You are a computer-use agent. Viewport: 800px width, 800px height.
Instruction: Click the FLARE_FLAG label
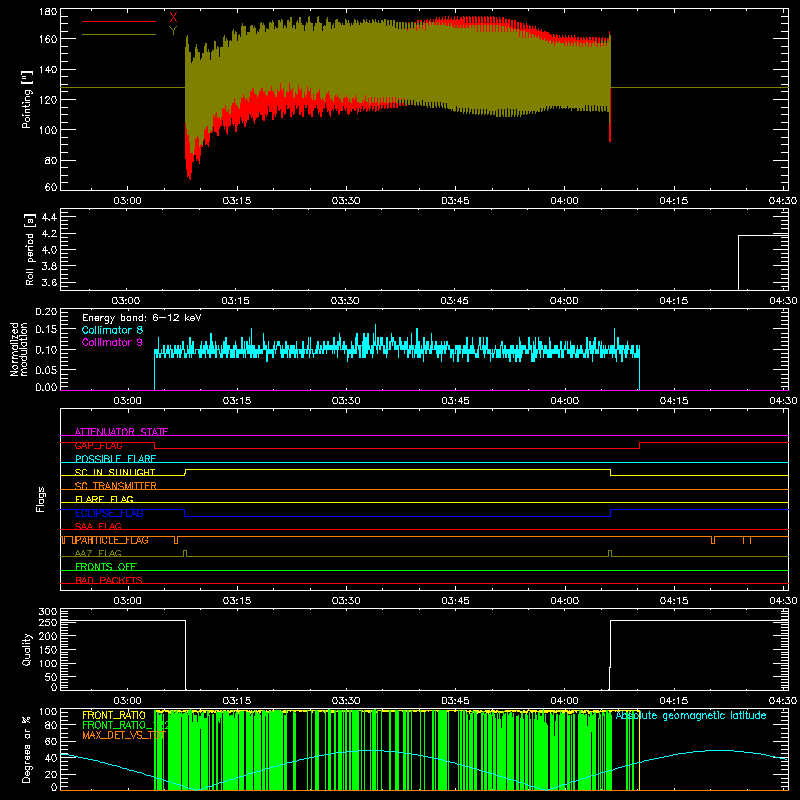click(104, 499)
